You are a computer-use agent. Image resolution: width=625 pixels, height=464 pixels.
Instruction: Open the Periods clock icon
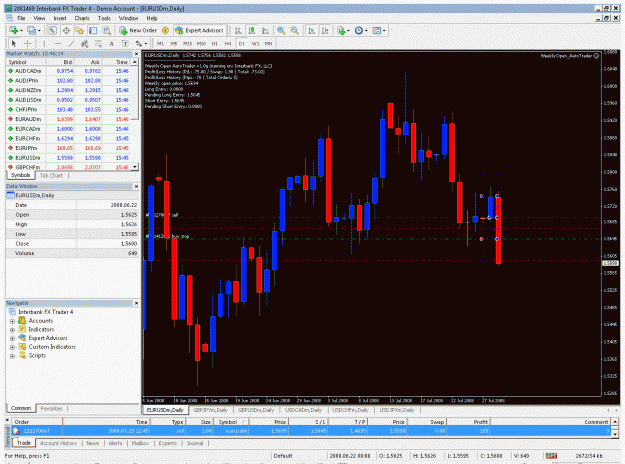[x=359, y=30]
